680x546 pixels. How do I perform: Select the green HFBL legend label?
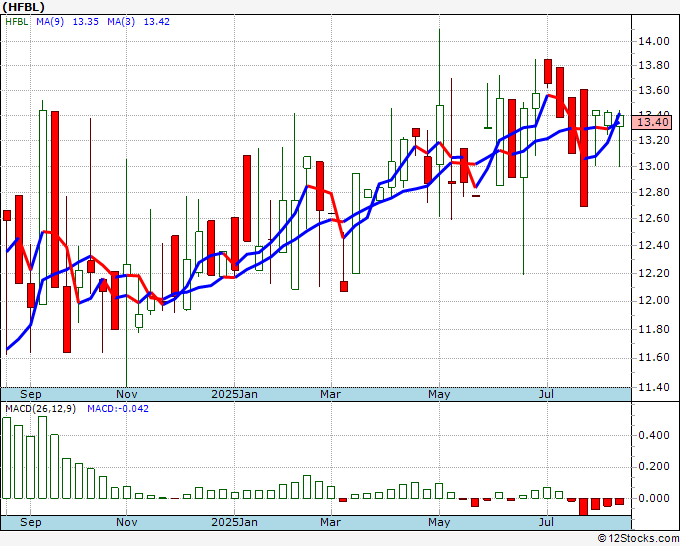(16, 22)
